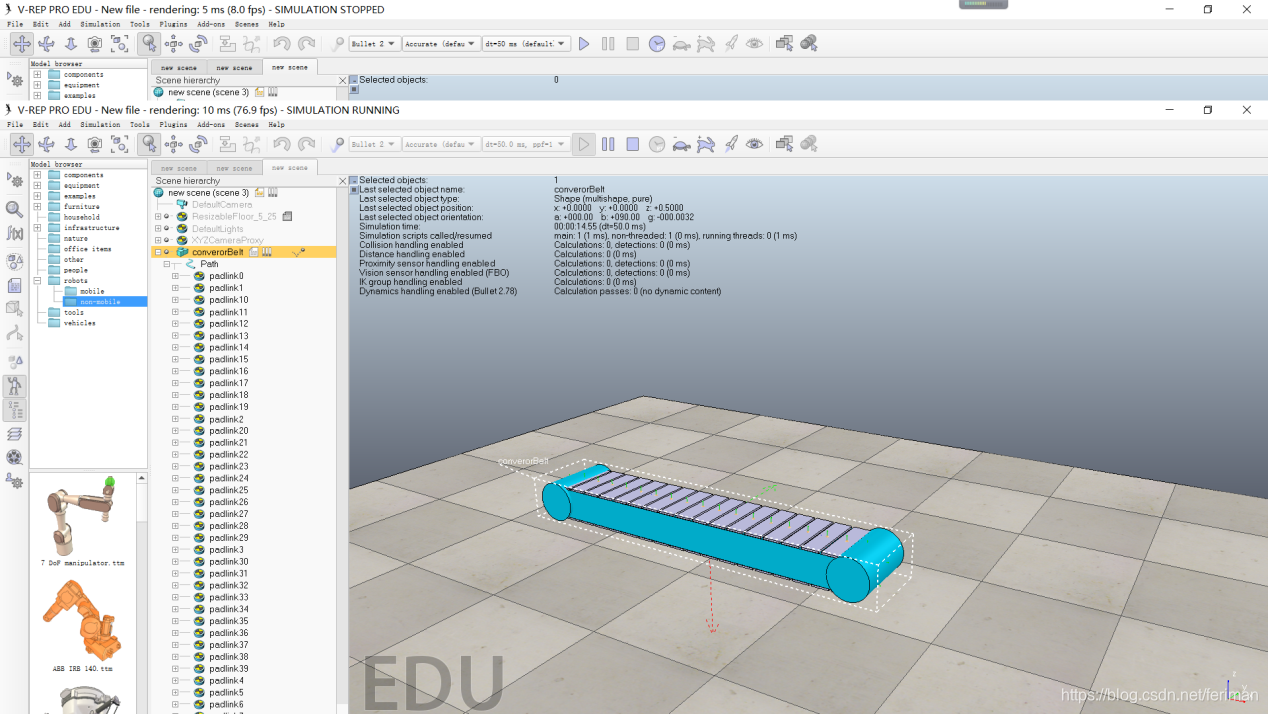Collapse converorBelt node in hierarchy
Screen dimensions: 1268x714
click(157, 253)
